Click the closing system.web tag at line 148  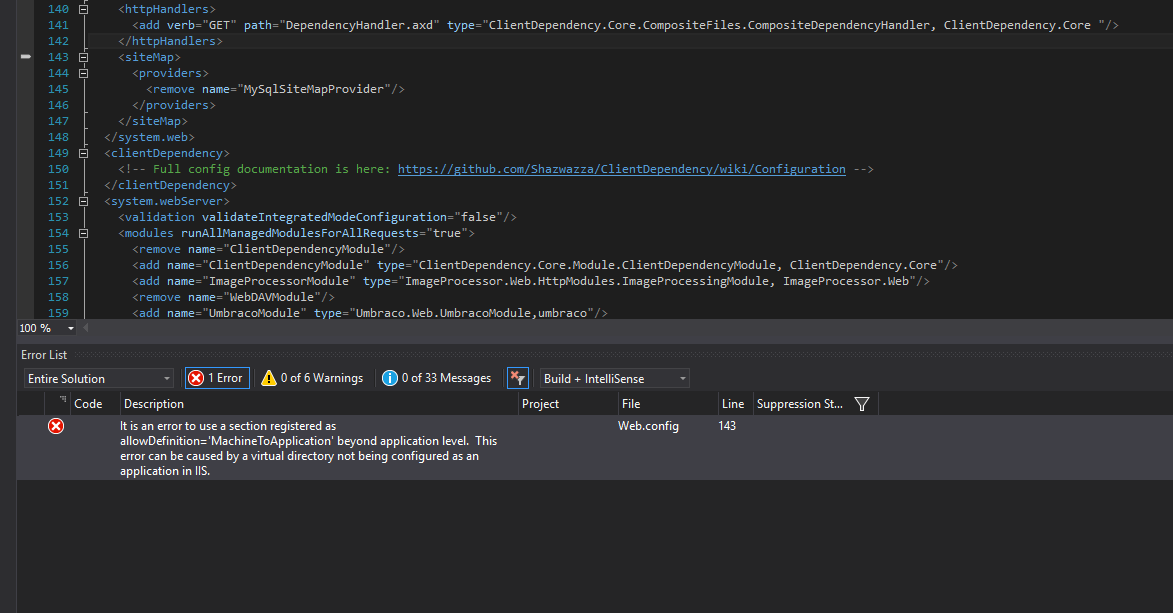pos(150,137)
